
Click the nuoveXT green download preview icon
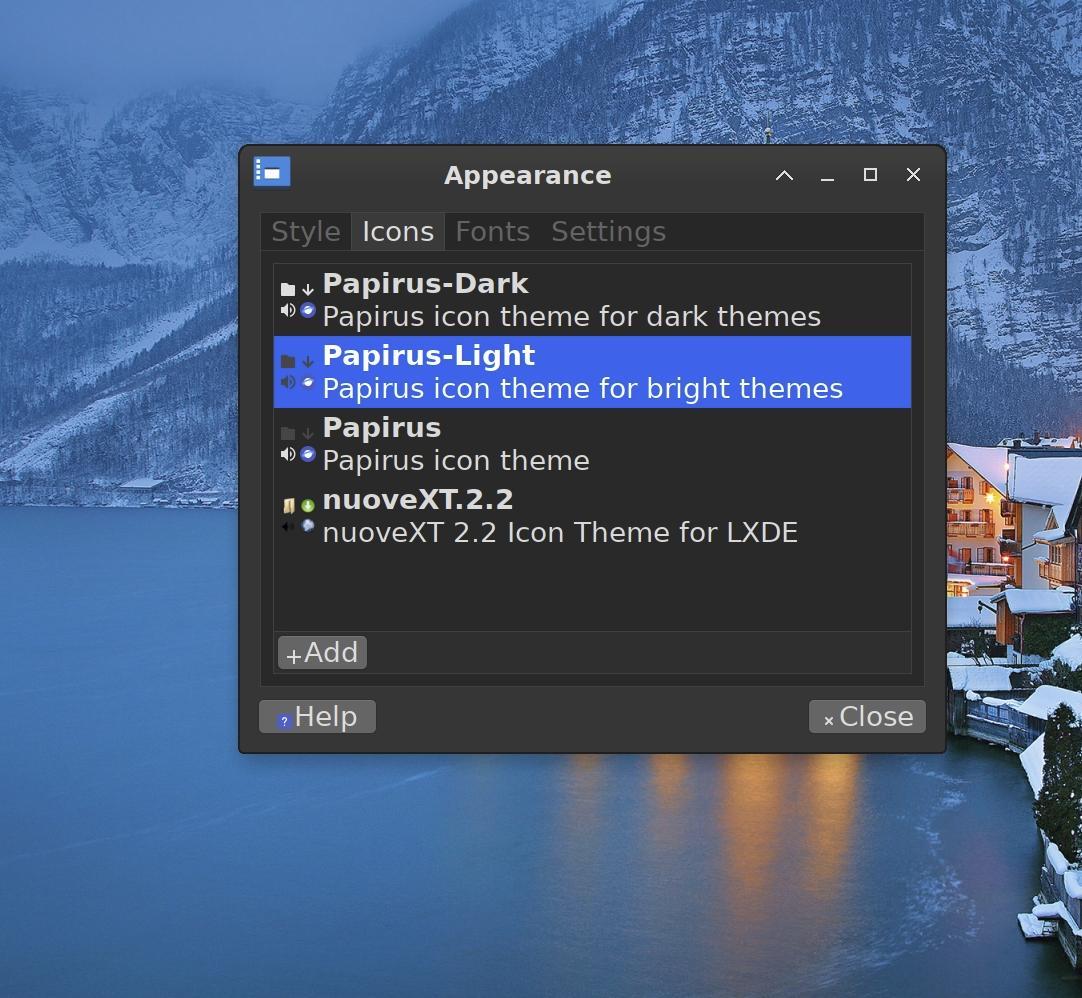308,505
